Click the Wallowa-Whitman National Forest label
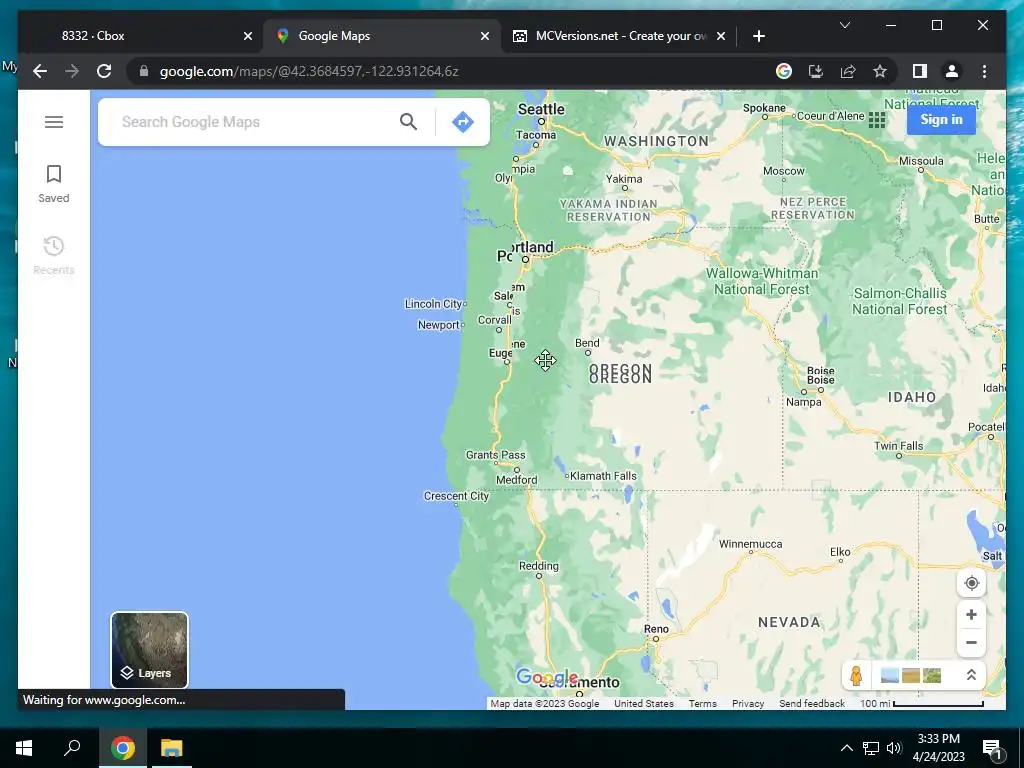This screenshot has width=1024, height=768. click(761, 281)
